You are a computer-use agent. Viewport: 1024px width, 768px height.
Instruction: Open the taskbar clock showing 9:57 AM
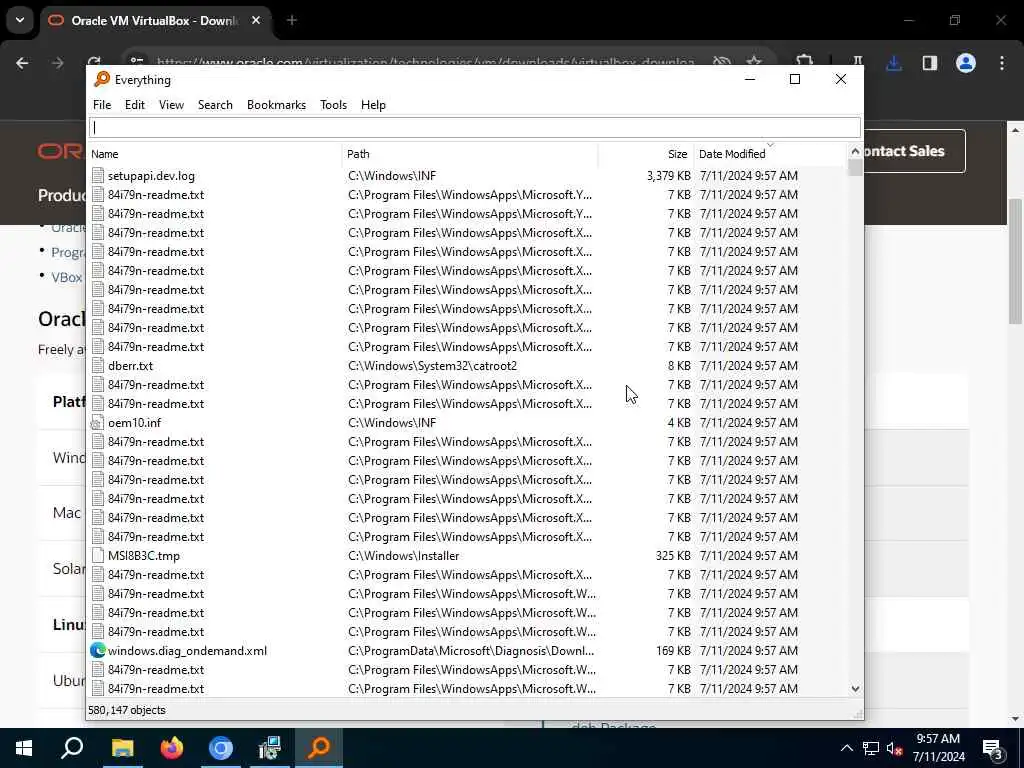pyautogui.click(x=938, y=748)
